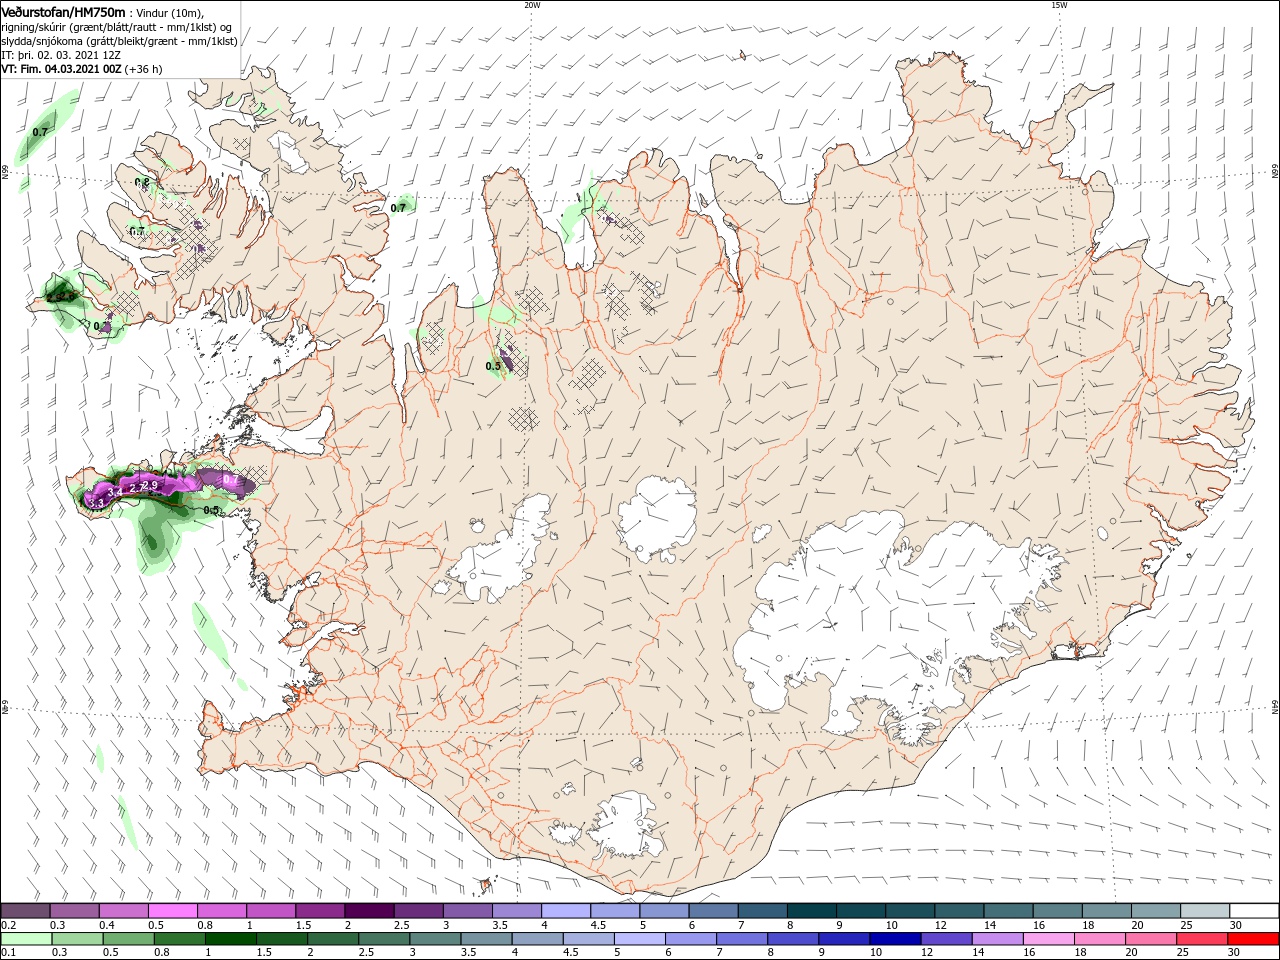
Task: Click the pink swatch labeled 20 in the bottom legend row
Action: [1152, 940]
